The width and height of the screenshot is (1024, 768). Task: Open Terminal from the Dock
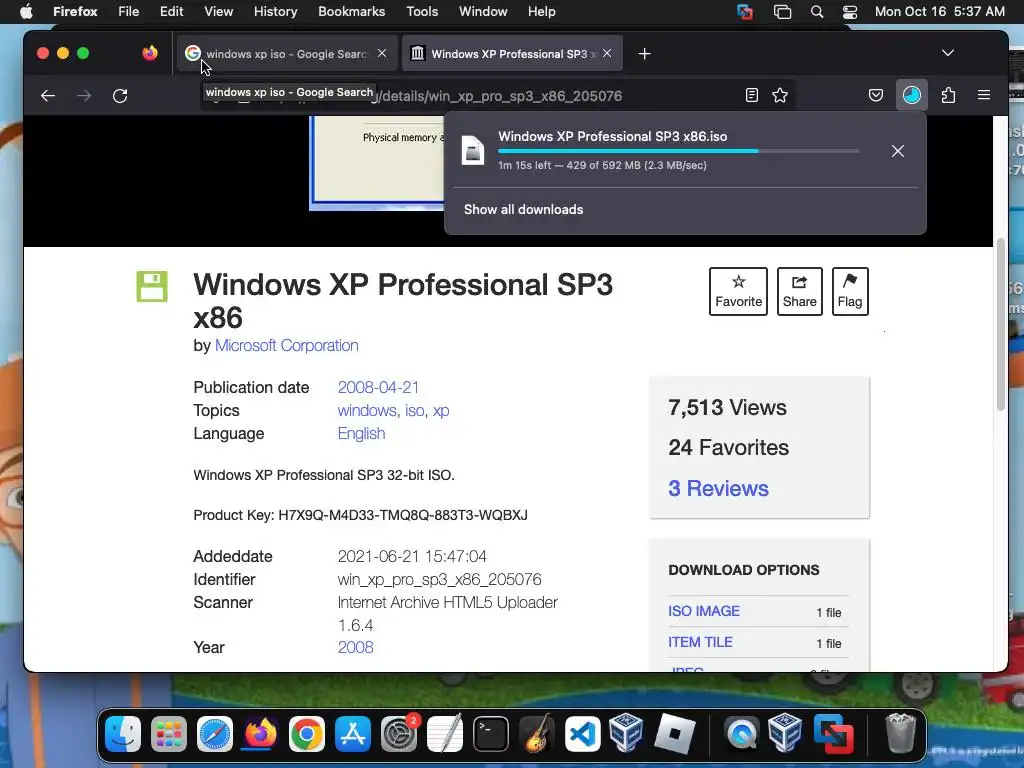coord(490,734)
